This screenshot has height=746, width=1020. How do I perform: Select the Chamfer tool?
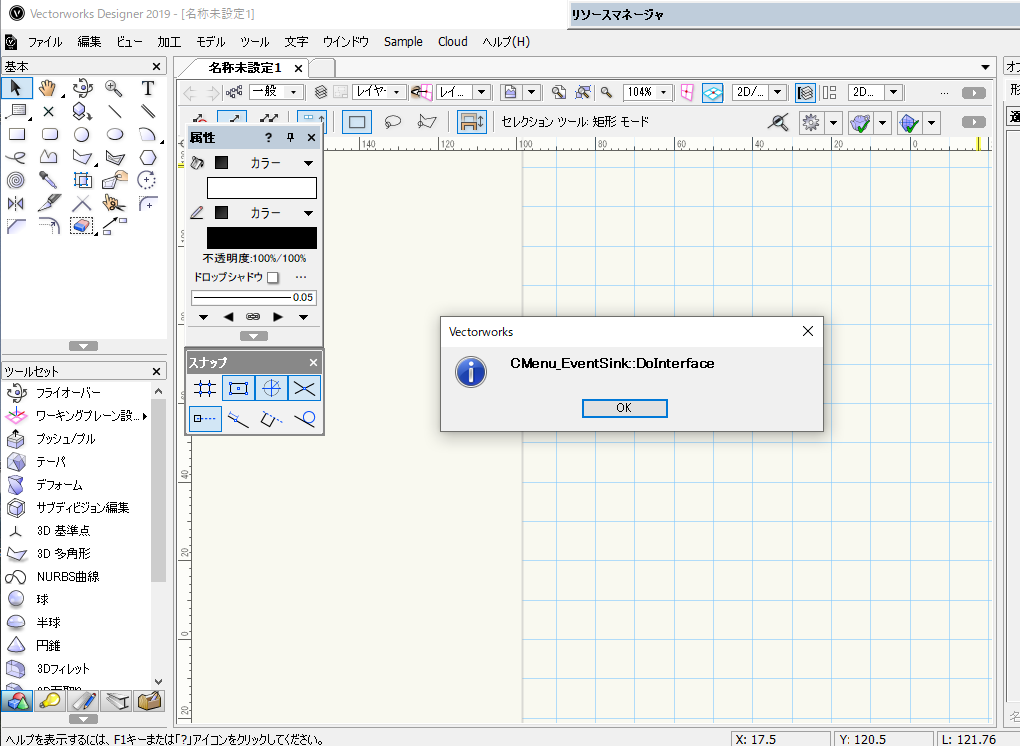tap(16, 226)
